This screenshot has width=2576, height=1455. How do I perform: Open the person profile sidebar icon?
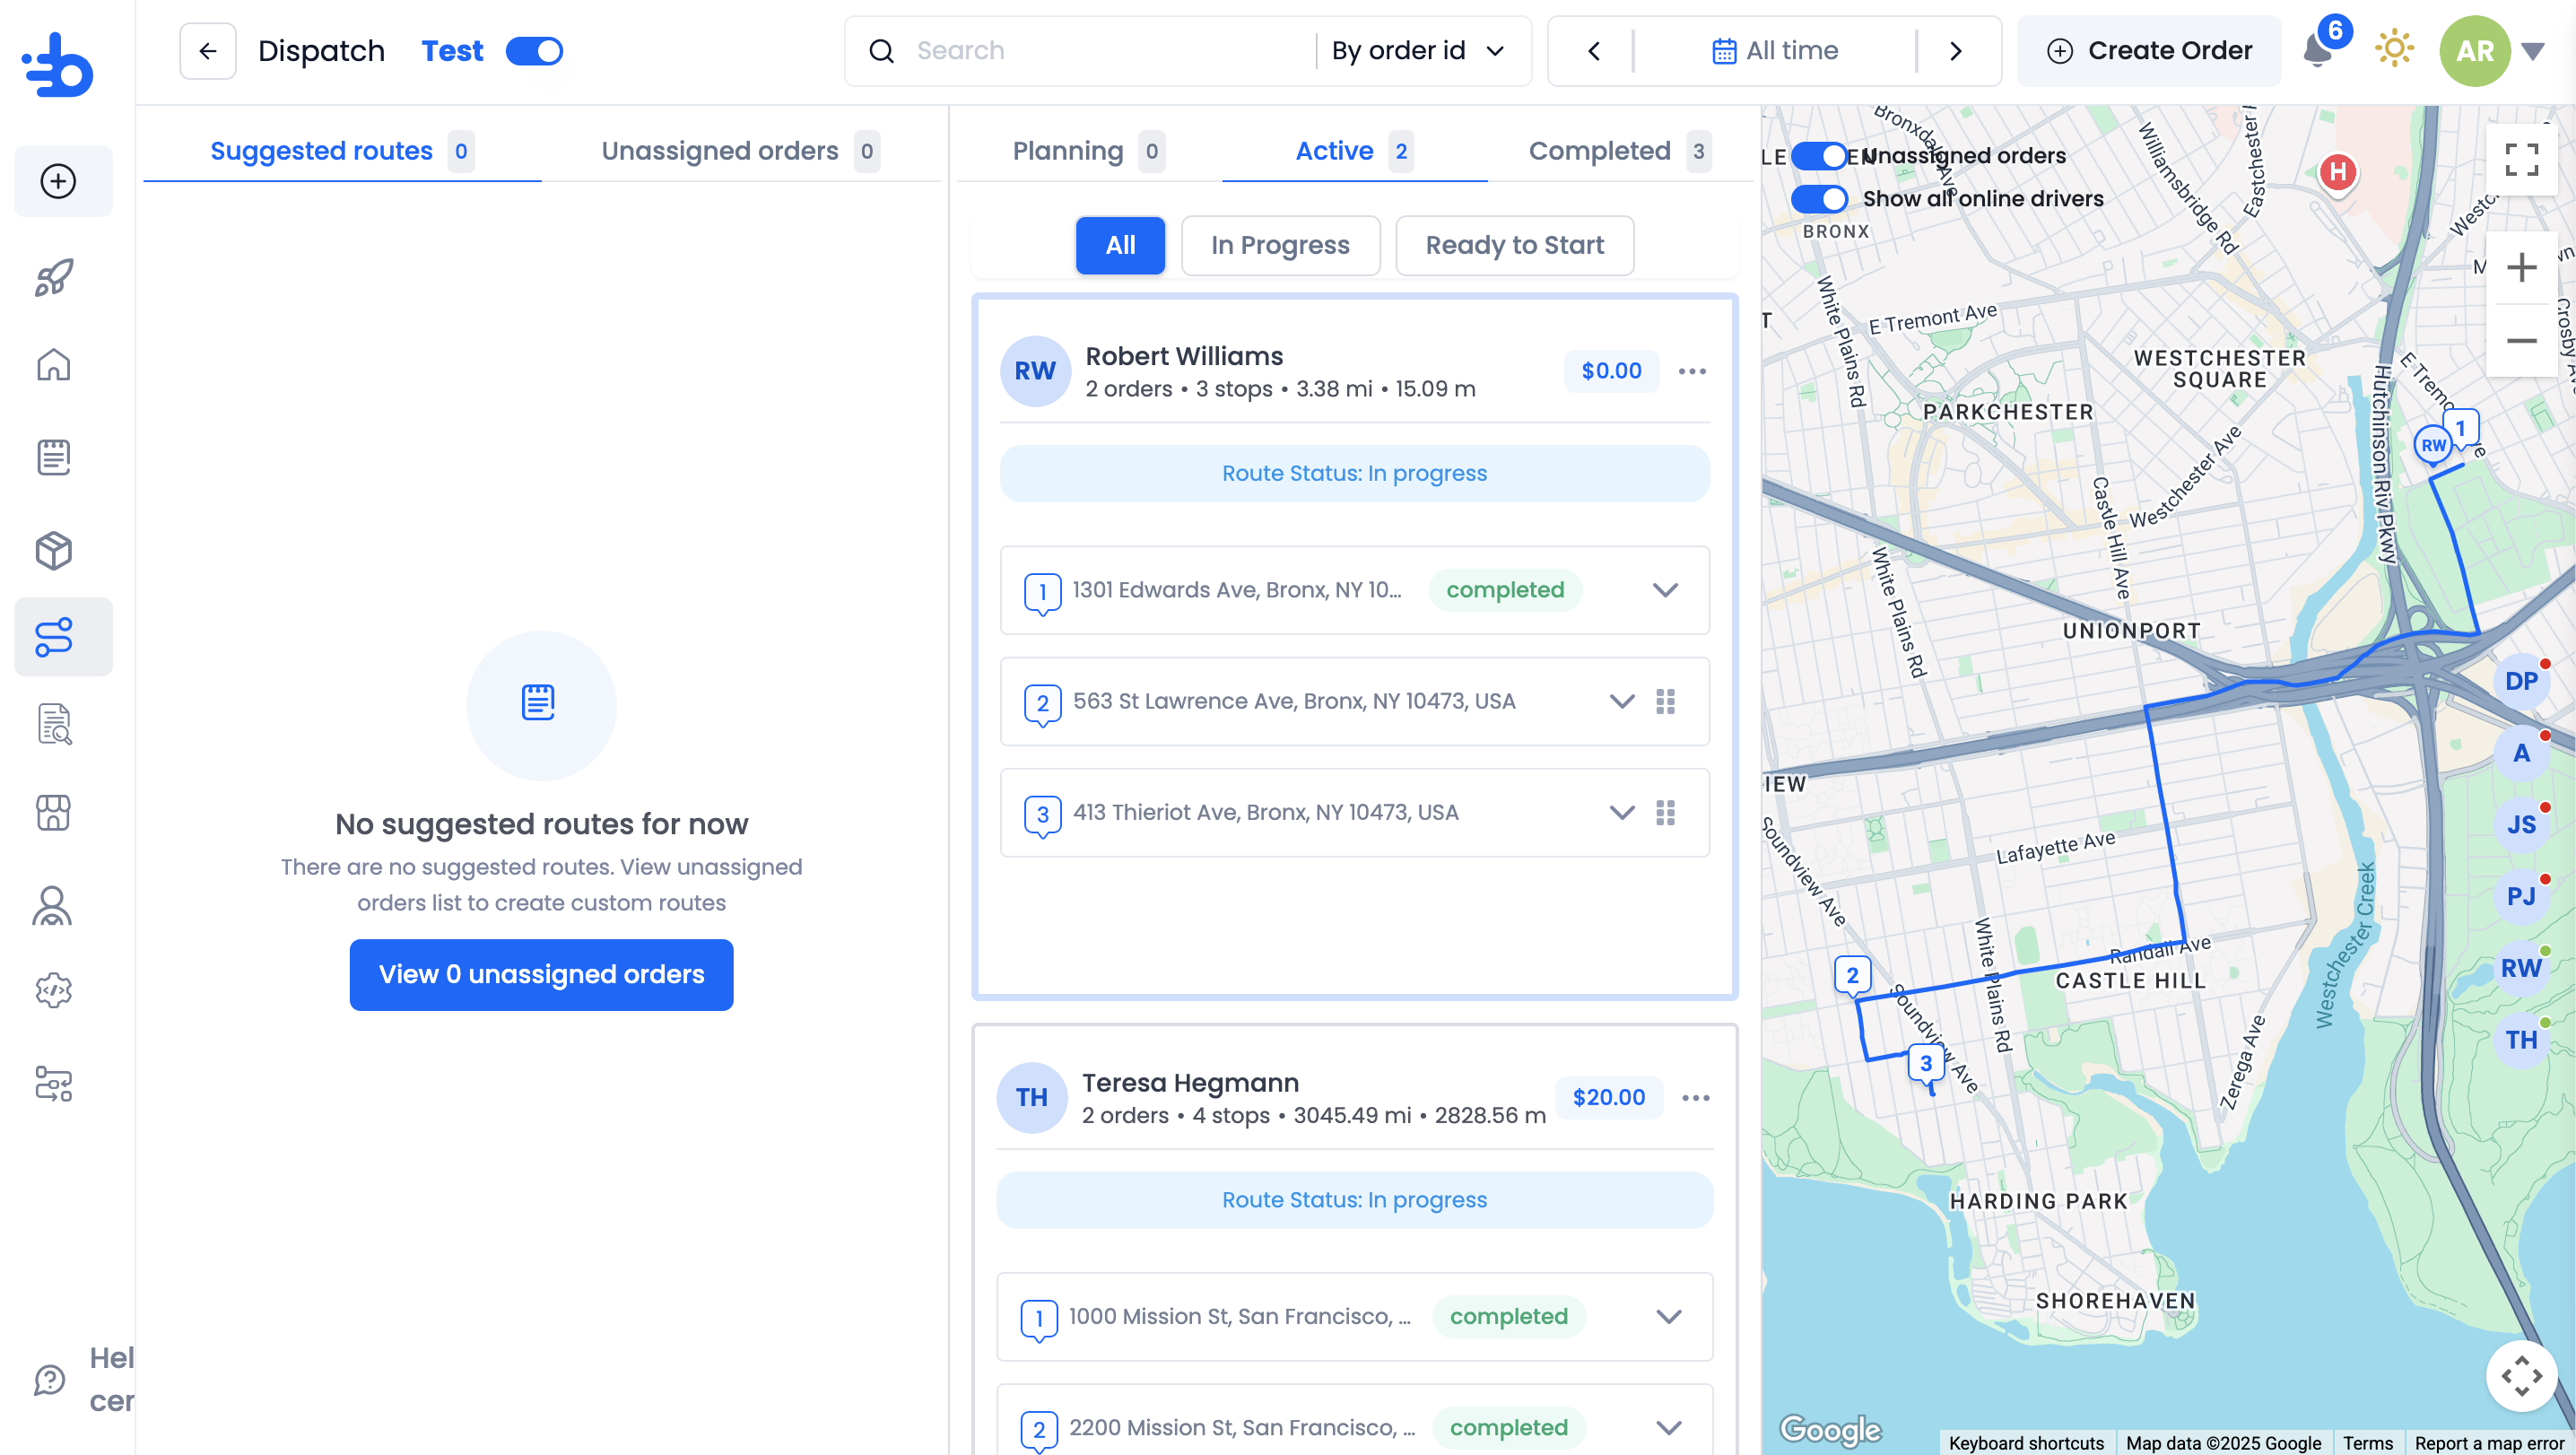tap(52, 906)
